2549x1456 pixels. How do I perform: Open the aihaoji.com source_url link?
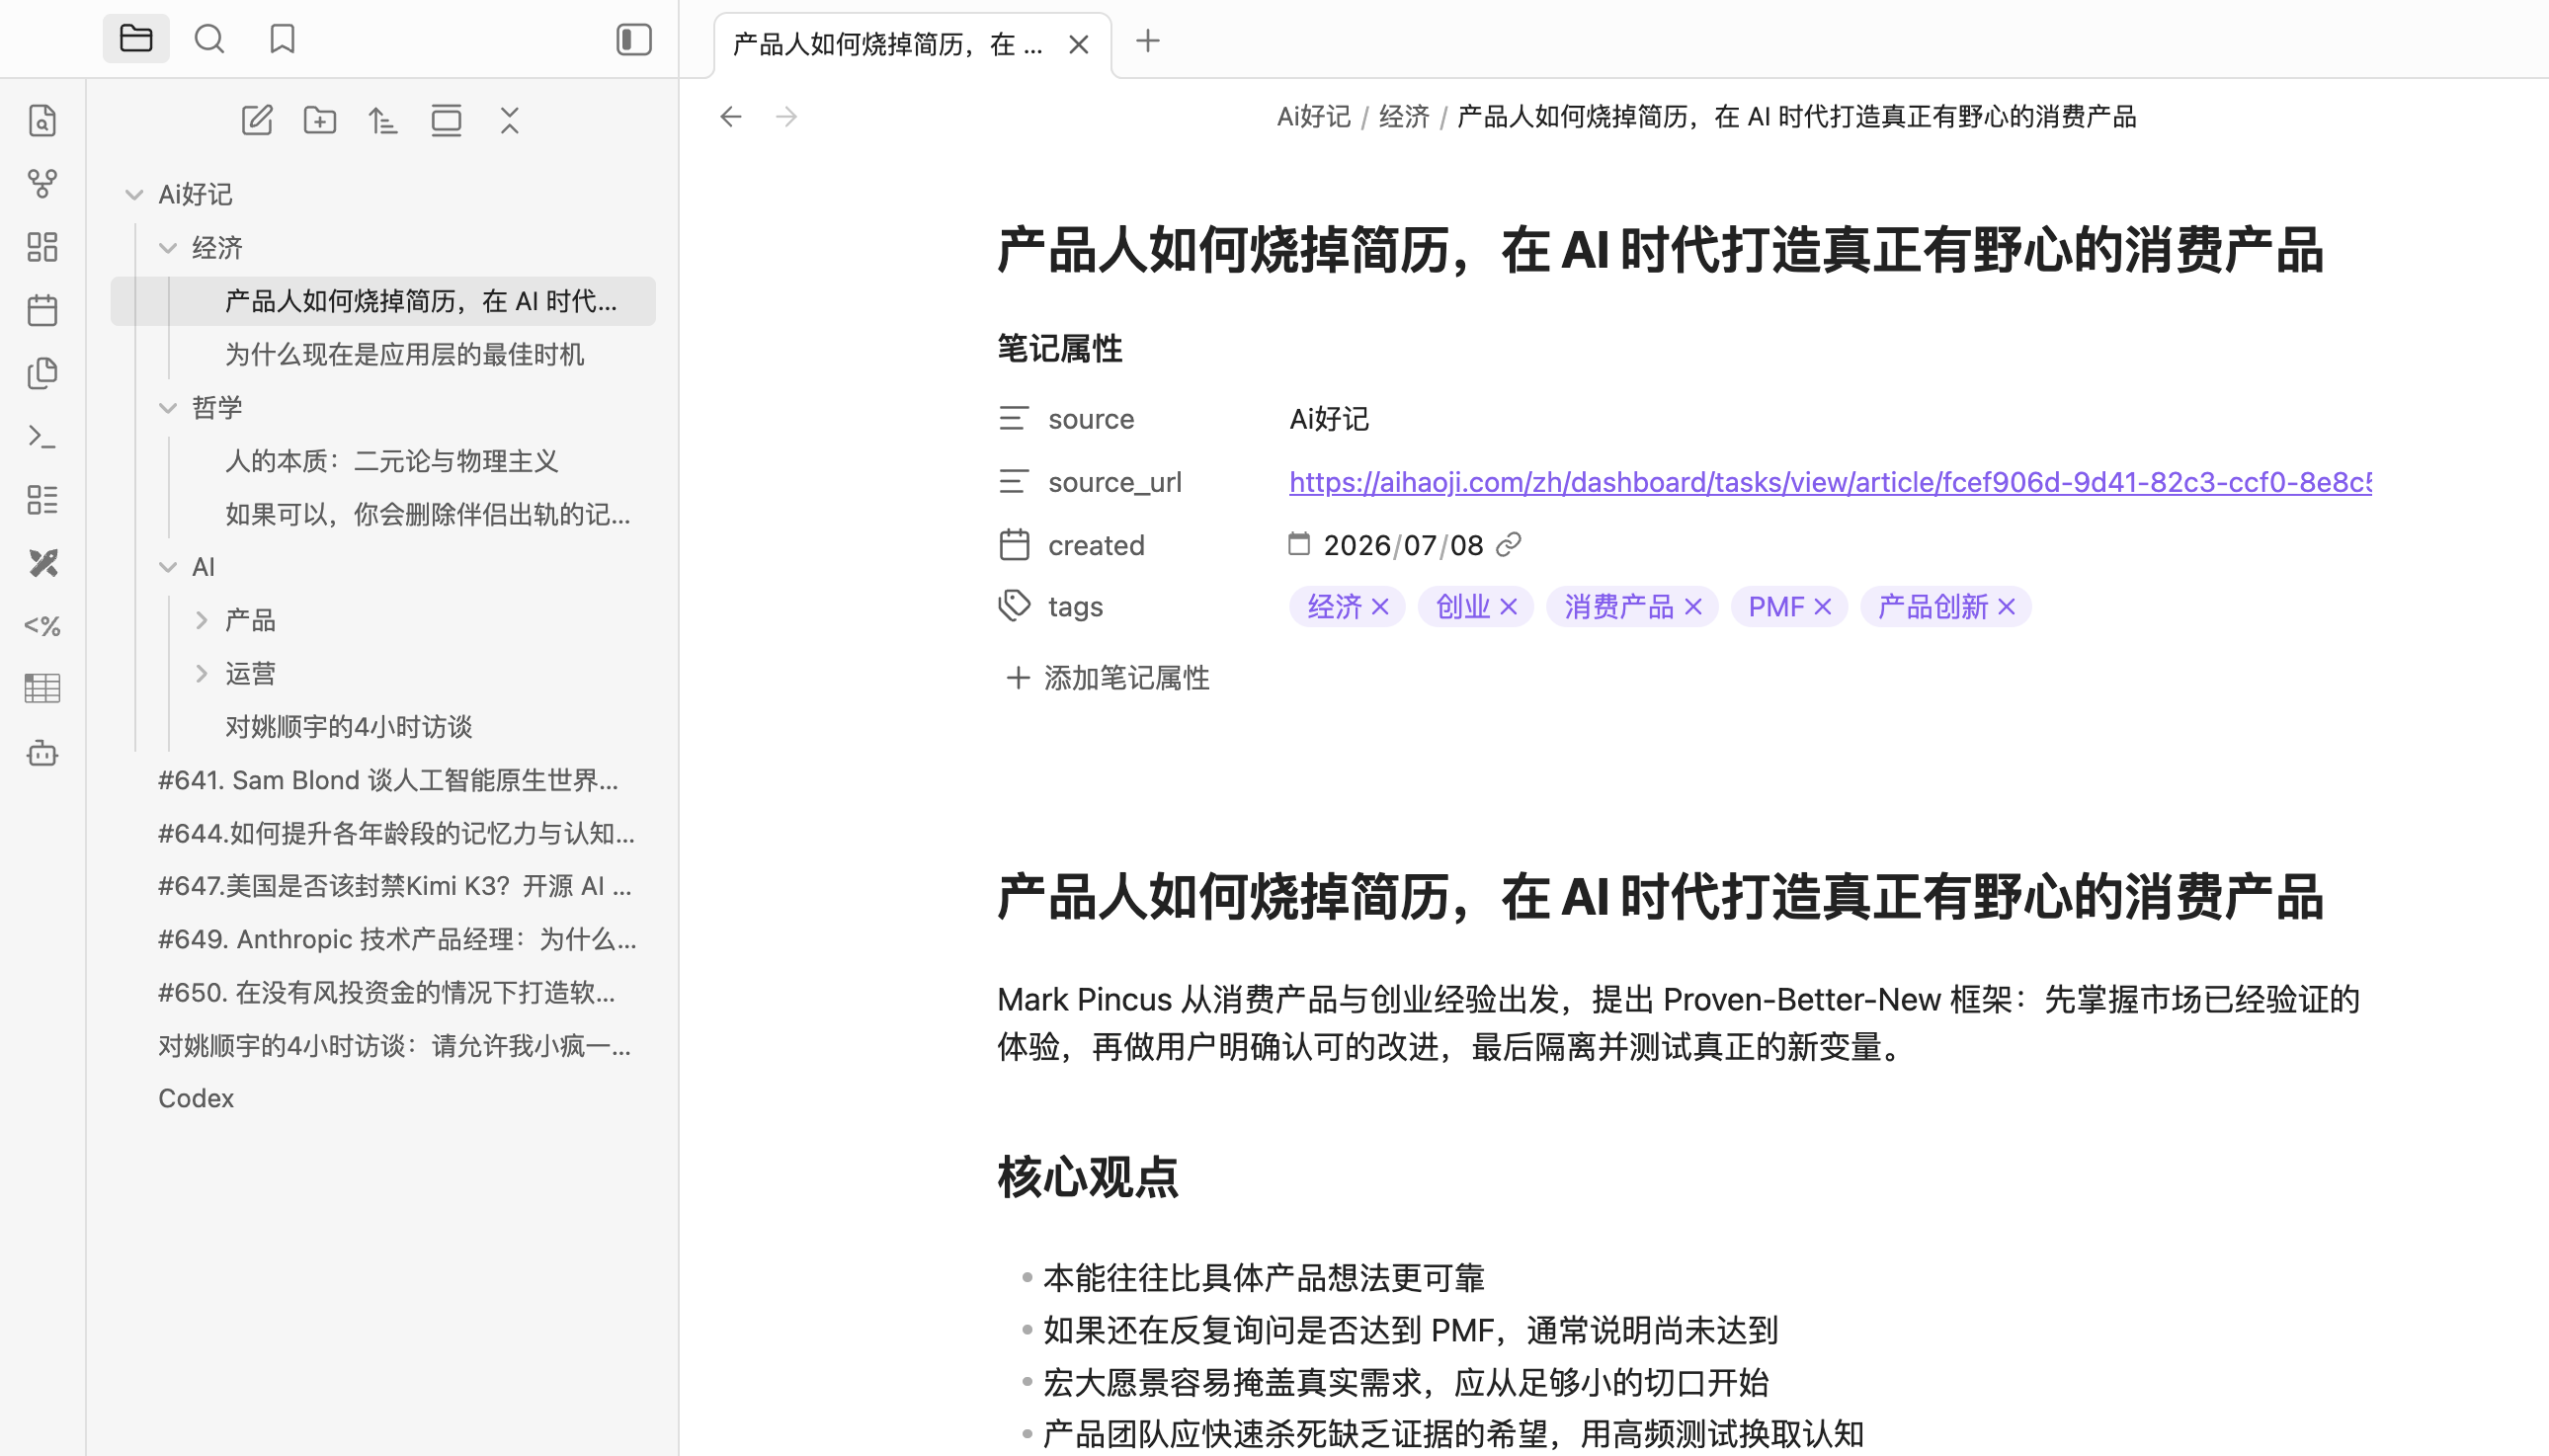1830,482
